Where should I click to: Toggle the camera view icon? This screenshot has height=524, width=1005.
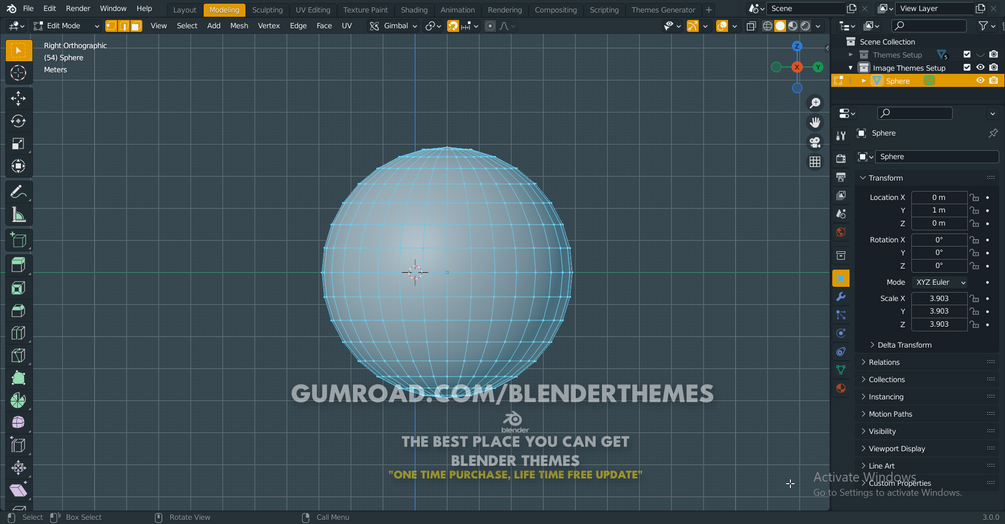(x=815, y=142)
